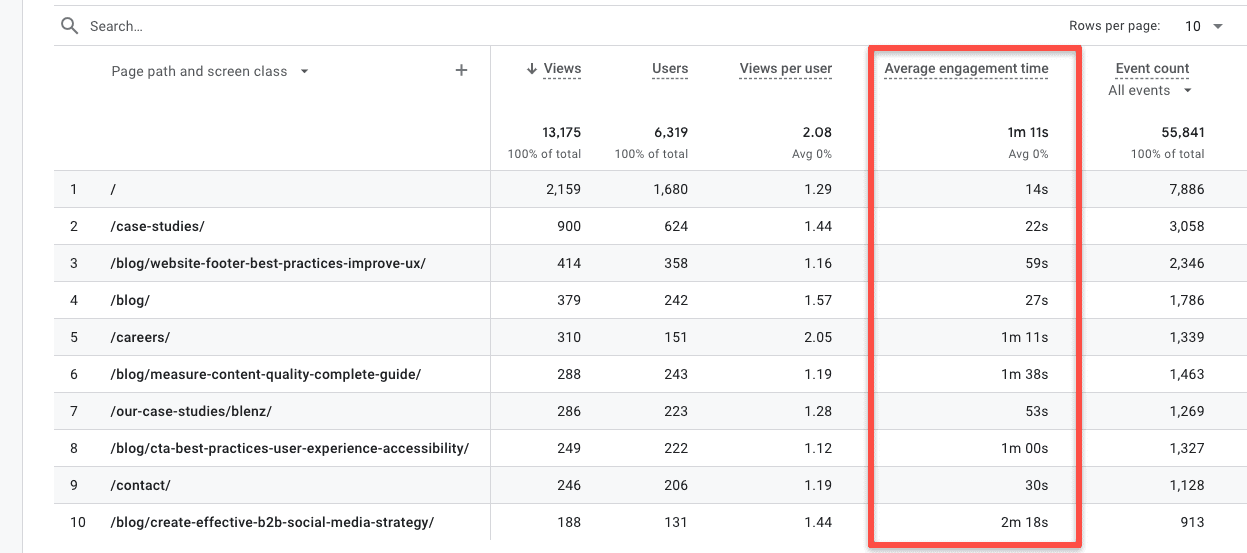
Task: Click the create-effective-b2b-social-media-strategy path
Action: 271,522
